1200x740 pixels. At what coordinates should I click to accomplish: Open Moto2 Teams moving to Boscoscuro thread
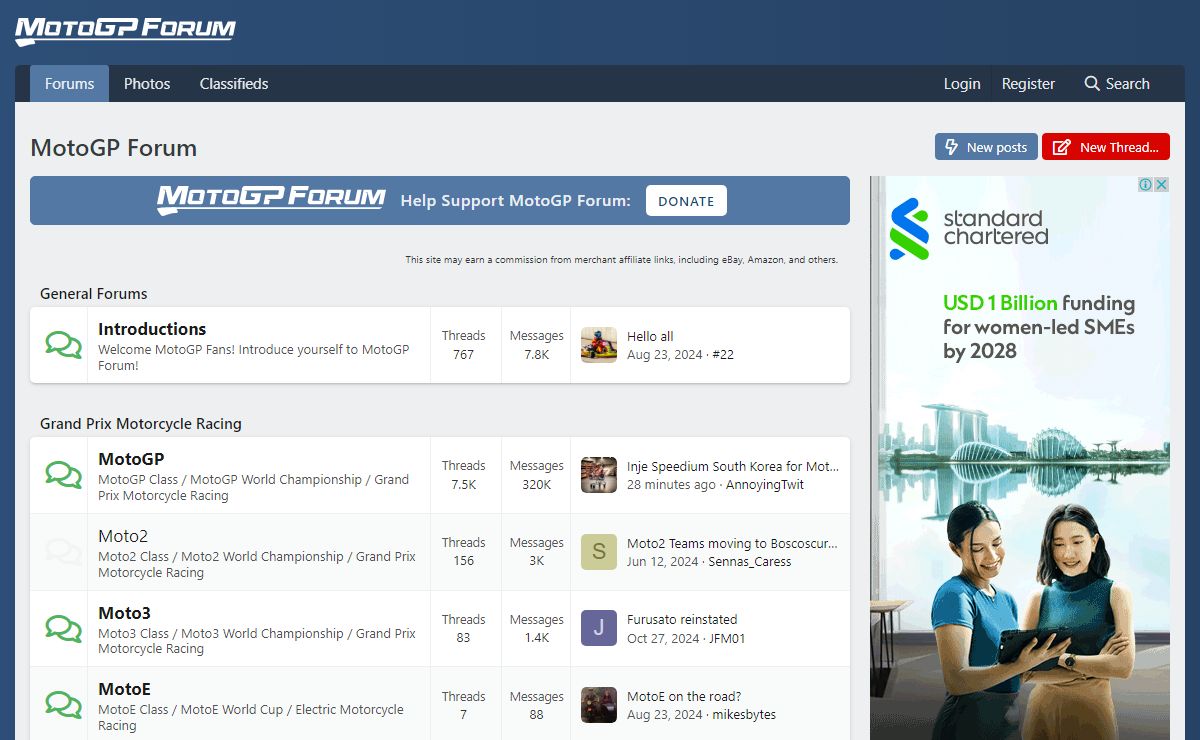pyautogui.click(x=732, y=544)
